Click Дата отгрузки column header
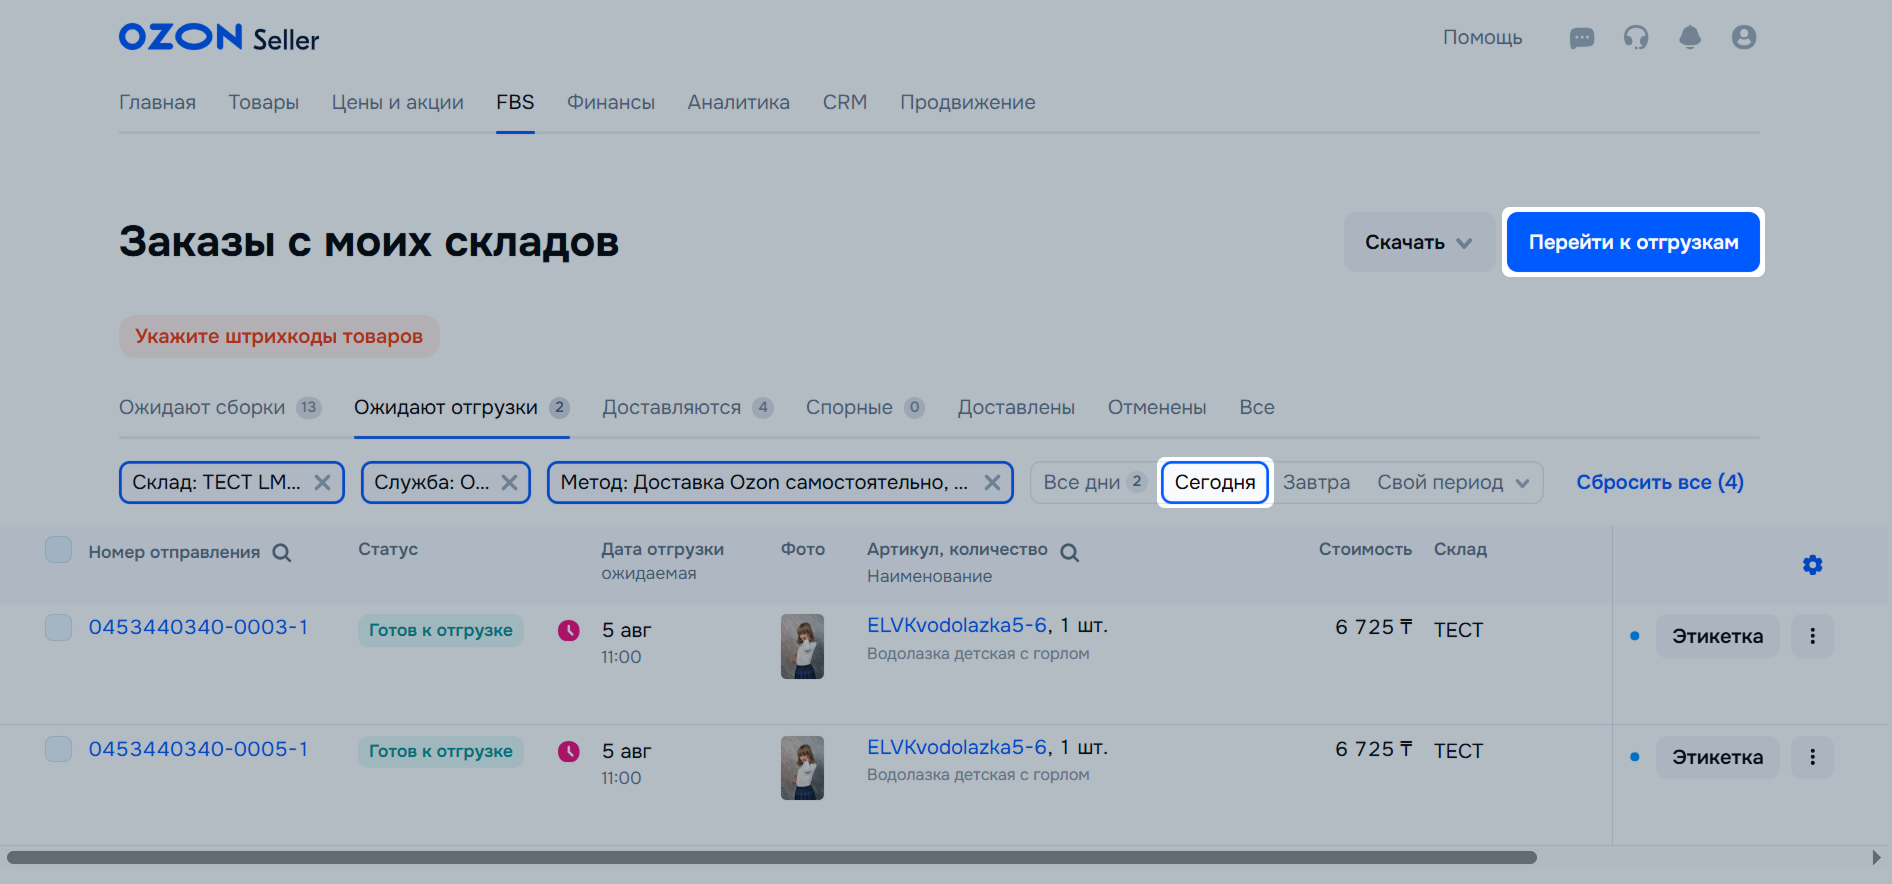The height and width of the screenshot is (884, 1892). [x=662, y=549]
